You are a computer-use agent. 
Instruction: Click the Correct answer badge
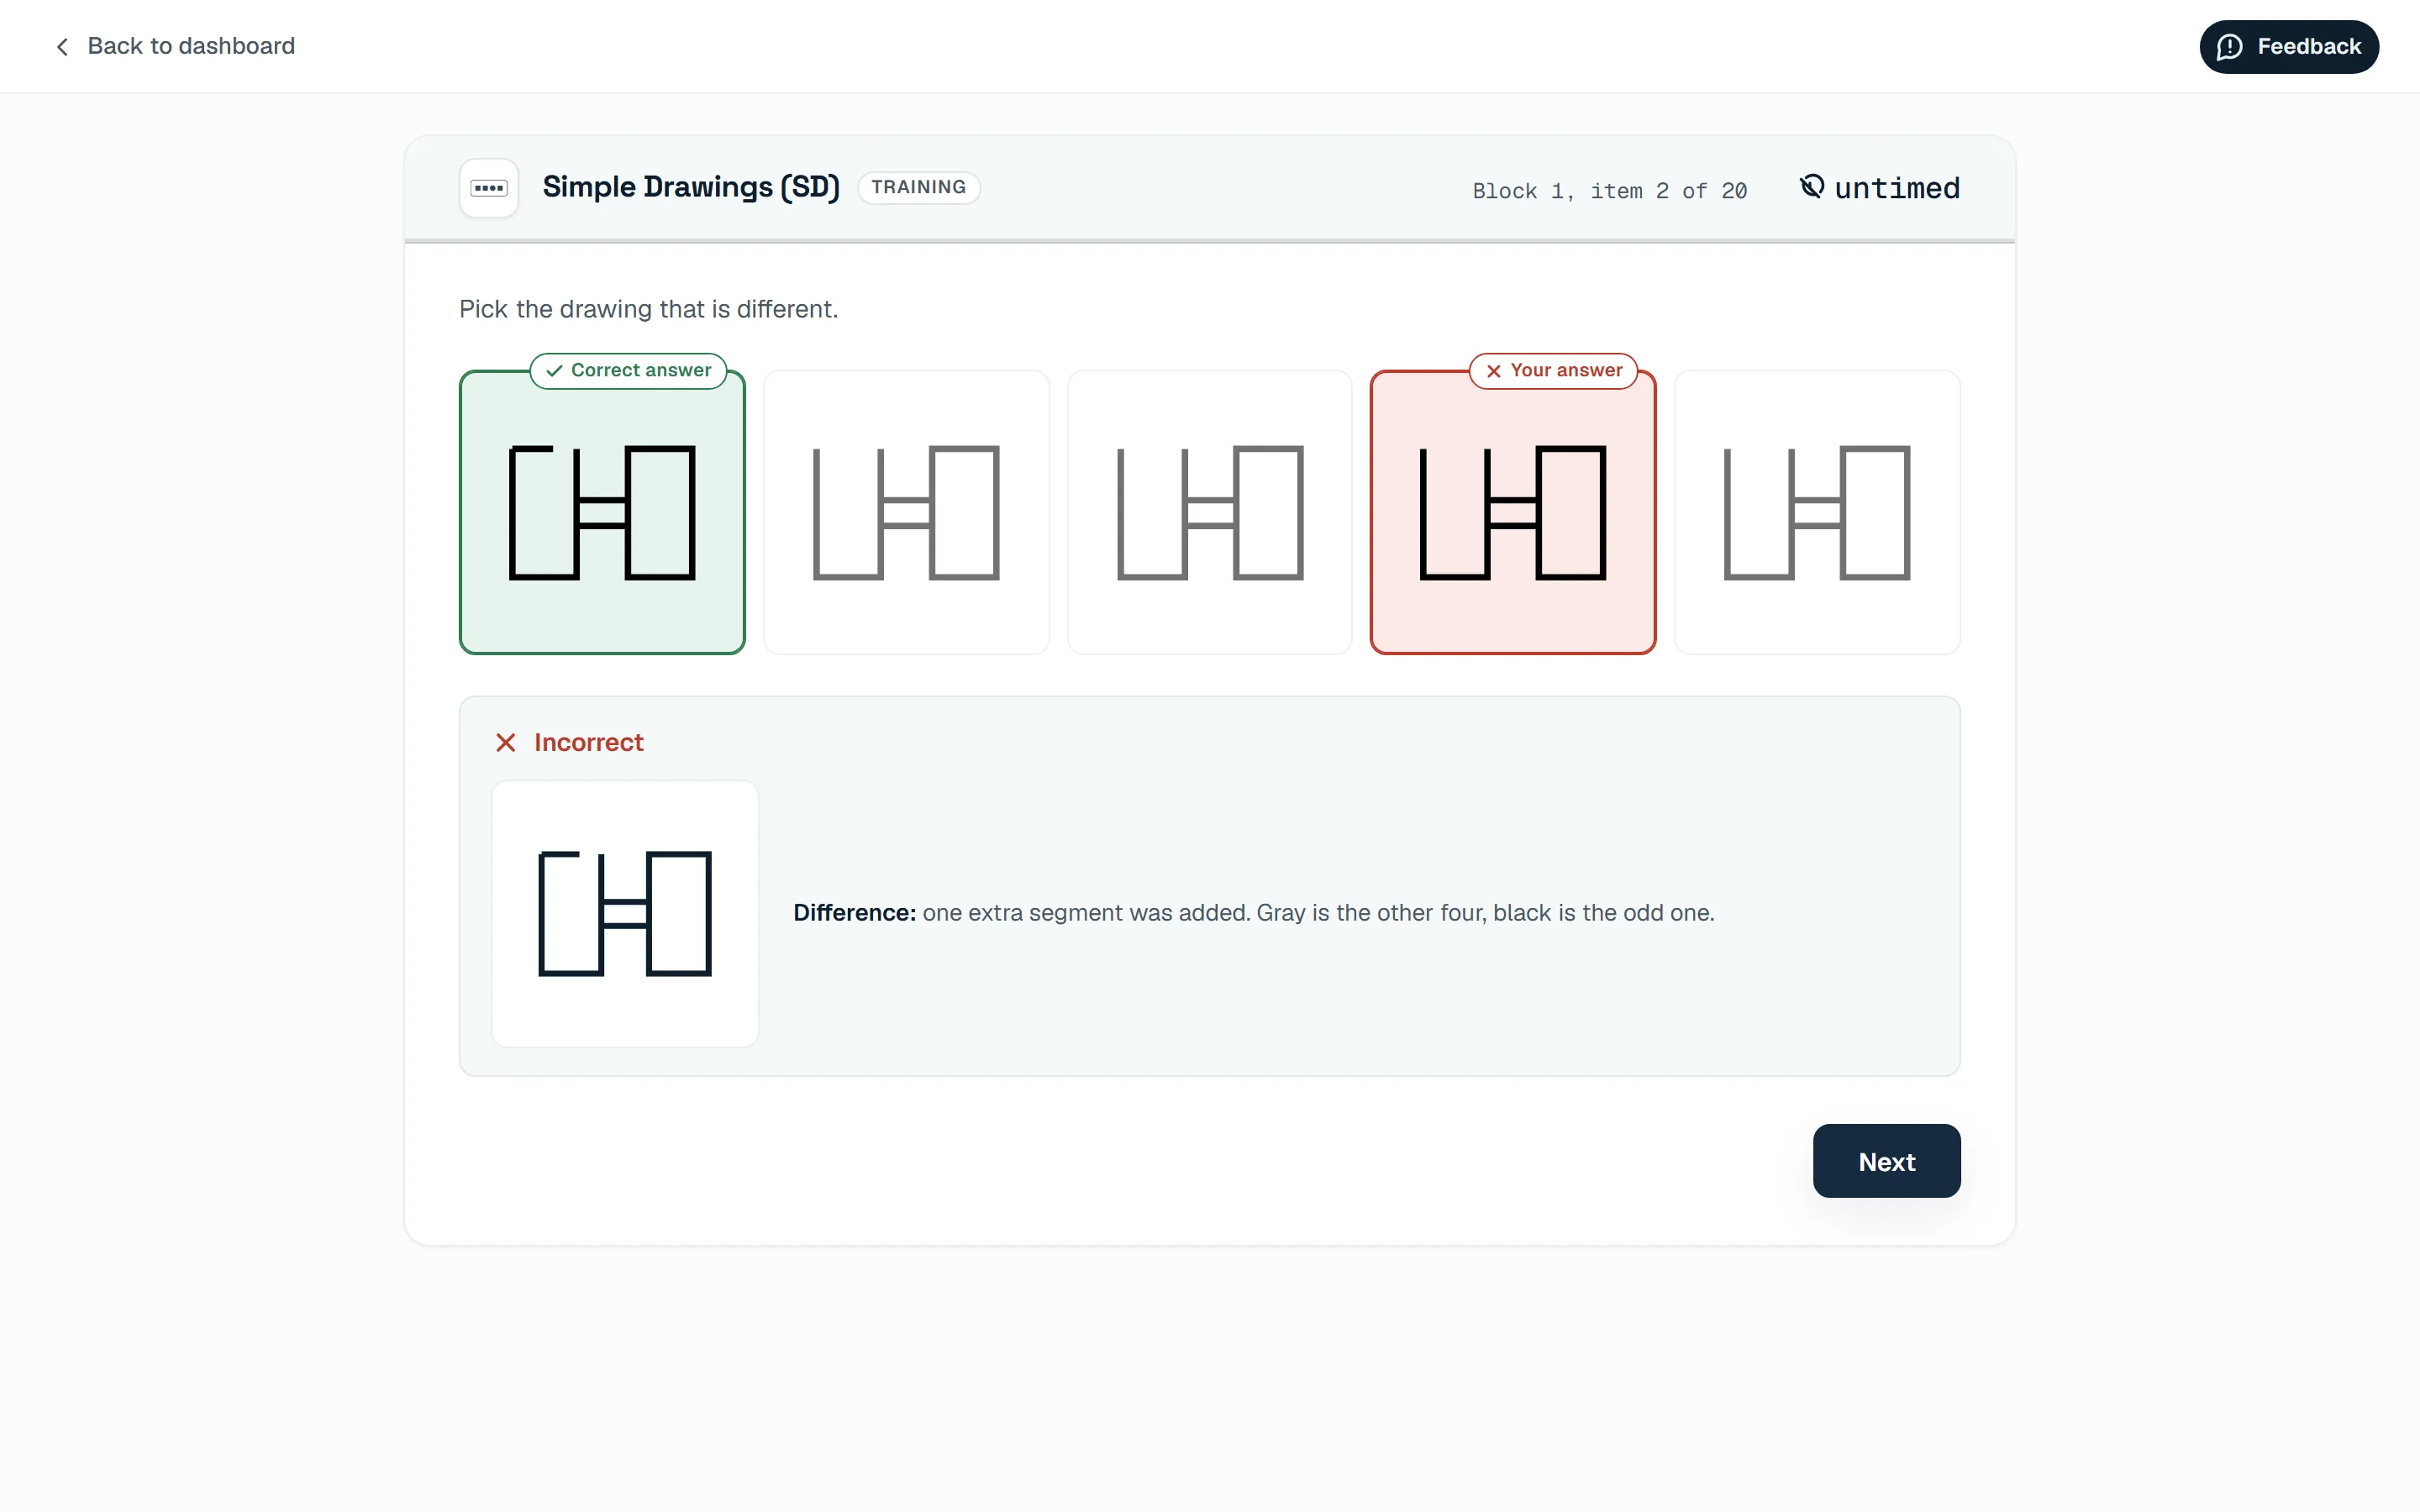(628, 370)
